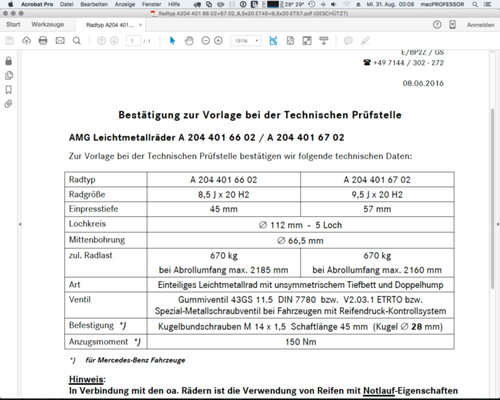Click the '∅ 112 mm - 5 Loch' cell

tap(300, 225)
